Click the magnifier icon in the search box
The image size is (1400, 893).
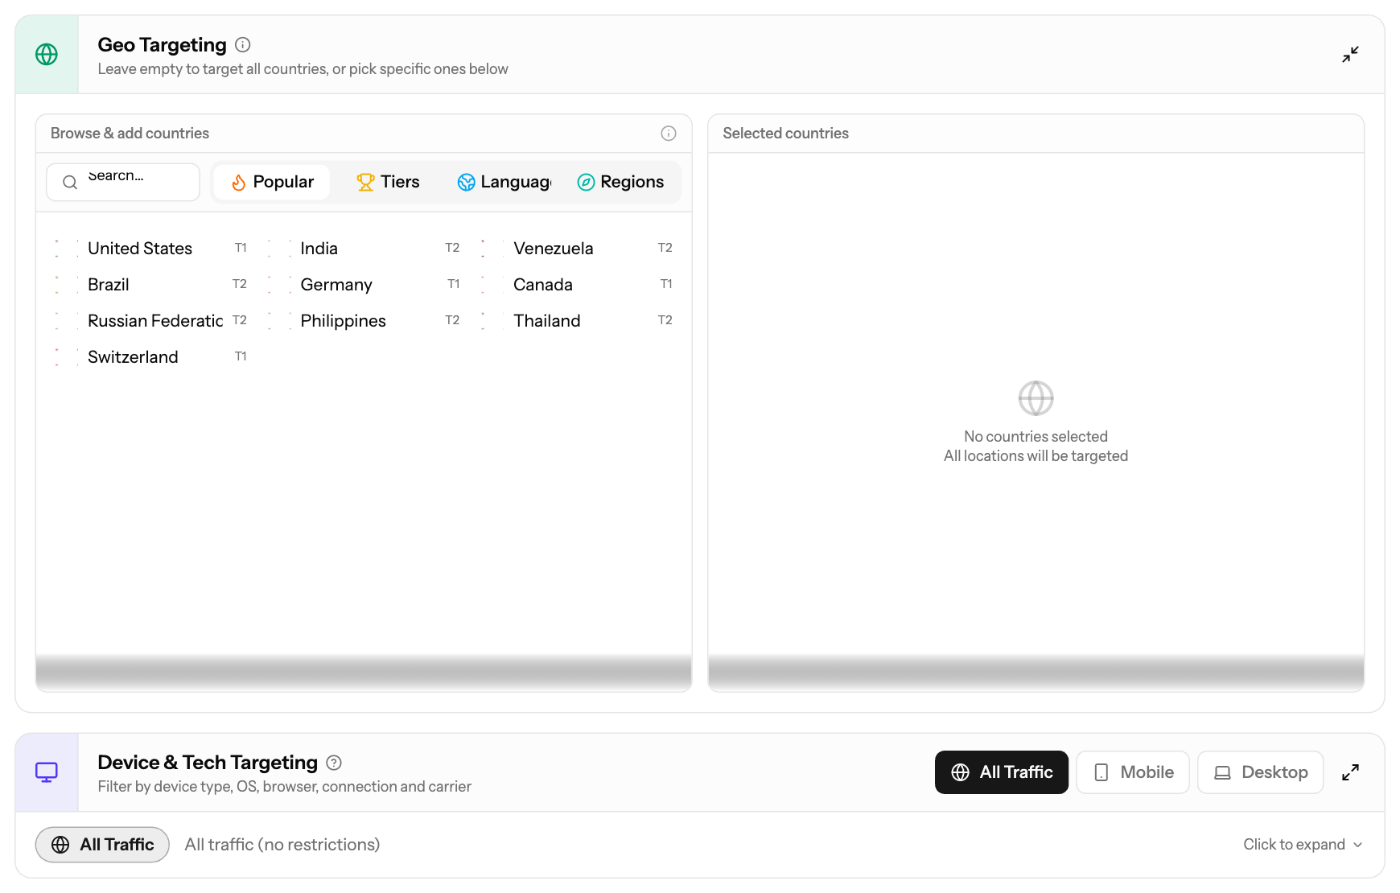tap(70, 182)
